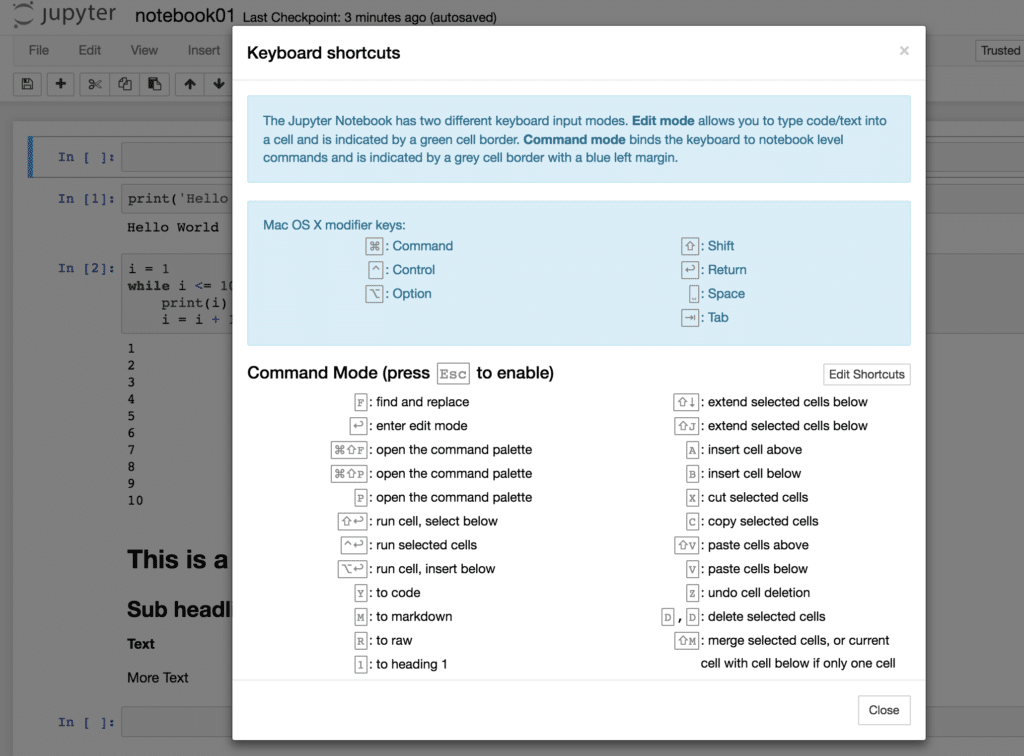Click 'Mac OS X modifier keys:' label
The height and width of the screenshot is (756, 1024).
[x=334, y=225]
